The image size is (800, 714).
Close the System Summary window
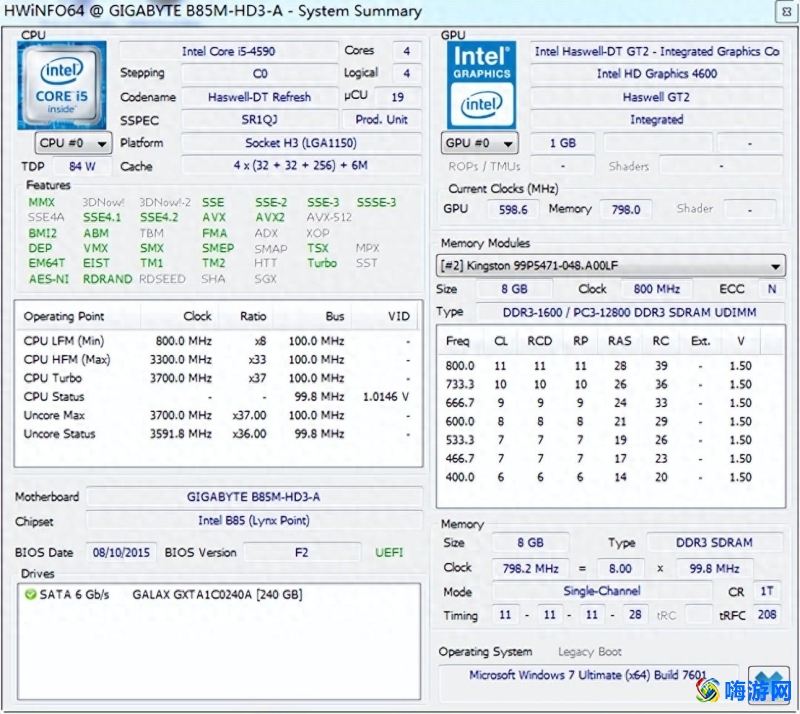tap(786, 11)
